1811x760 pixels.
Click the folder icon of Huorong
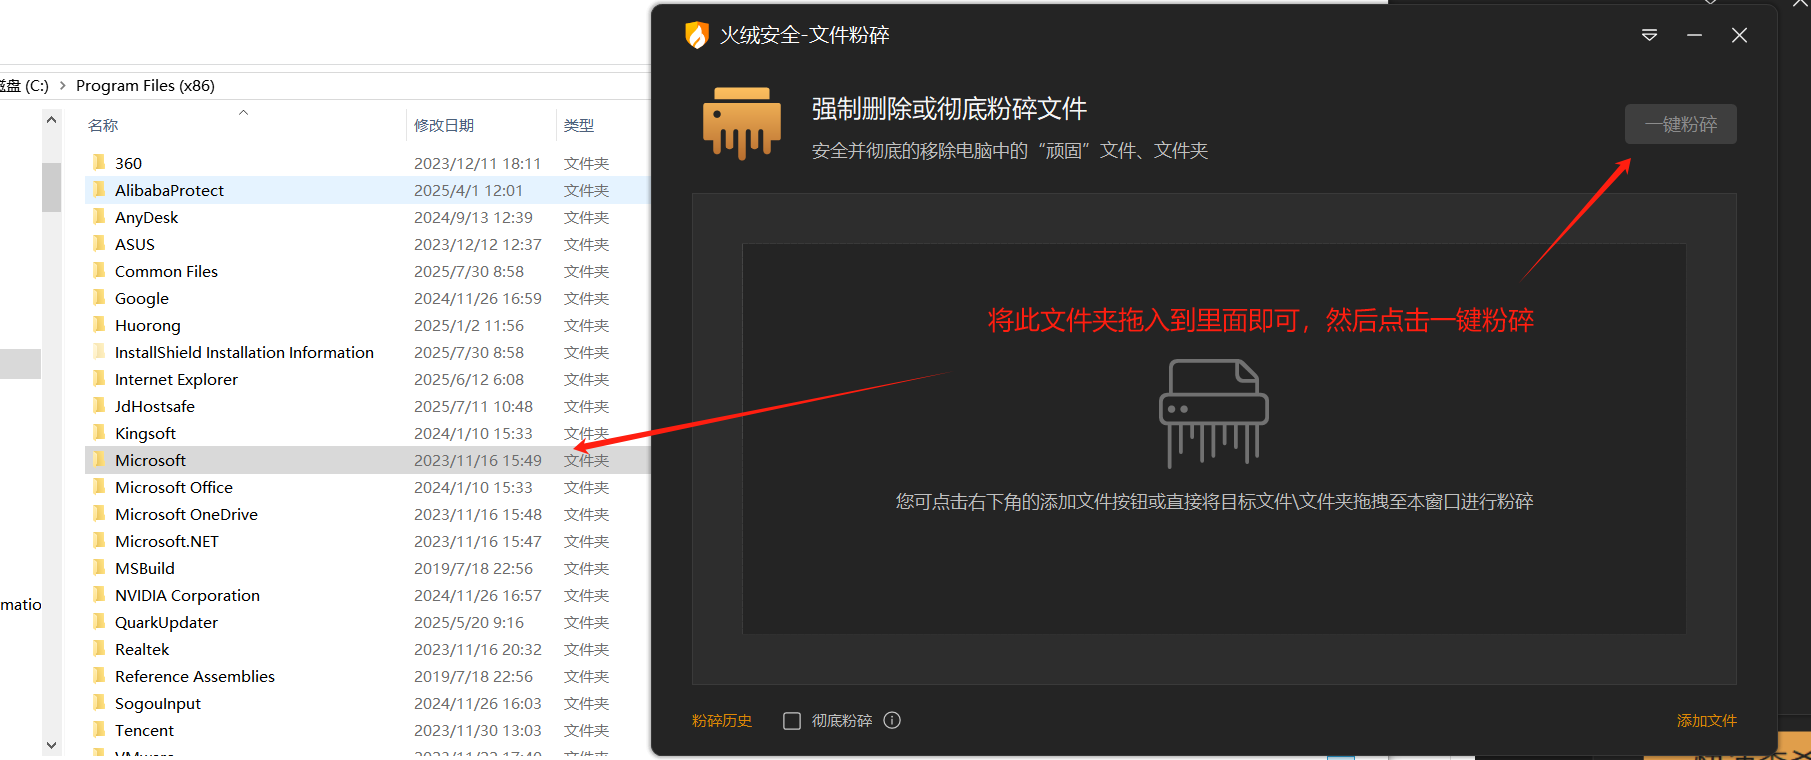[x=99, y=324]
